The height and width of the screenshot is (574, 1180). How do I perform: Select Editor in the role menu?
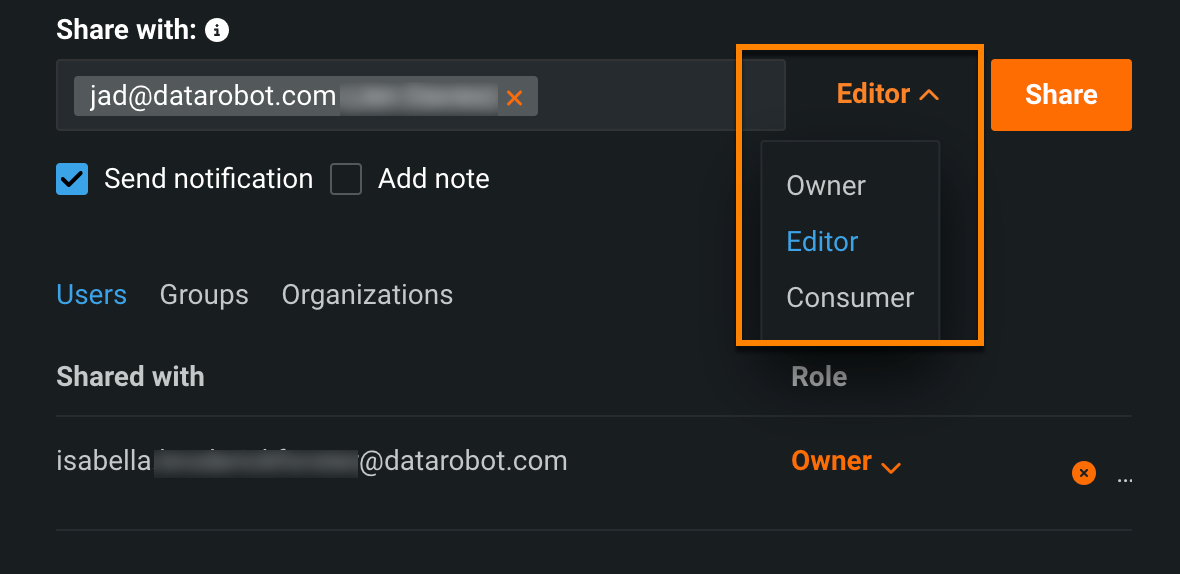coord(822,242)
